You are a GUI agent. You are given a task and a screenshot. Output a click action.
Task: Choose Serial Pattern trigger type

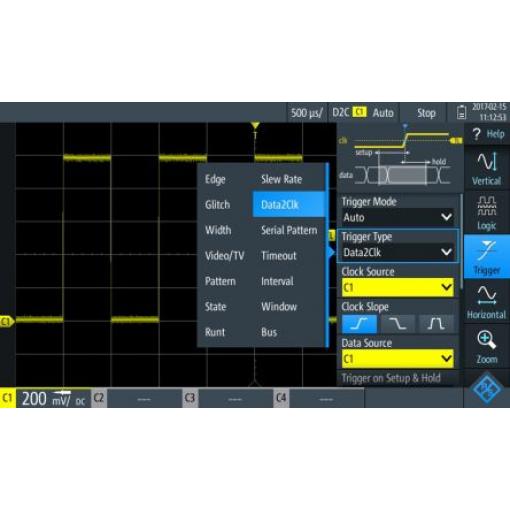click(x=289, y=230)
